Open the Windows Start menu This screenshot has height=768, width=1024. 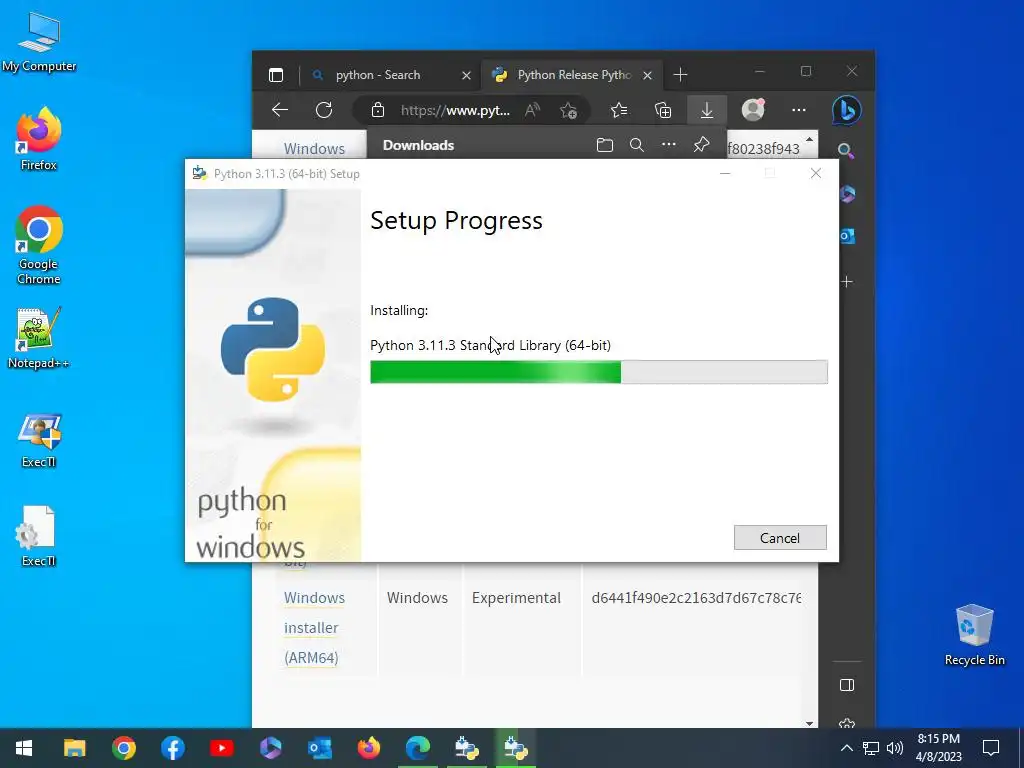tap(24, 748)
